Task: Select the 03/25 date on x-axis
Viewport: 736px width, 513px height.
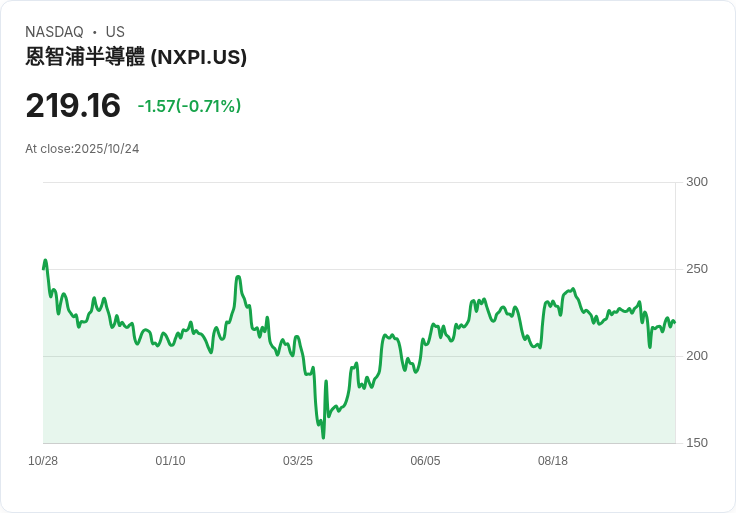Action: pos(298,461)
